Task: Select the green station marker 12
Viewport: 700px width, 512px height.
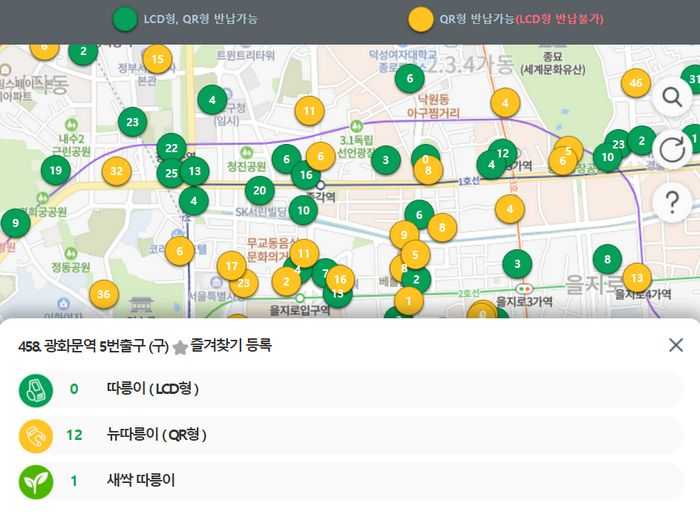Action: click(x=503, y=154)
